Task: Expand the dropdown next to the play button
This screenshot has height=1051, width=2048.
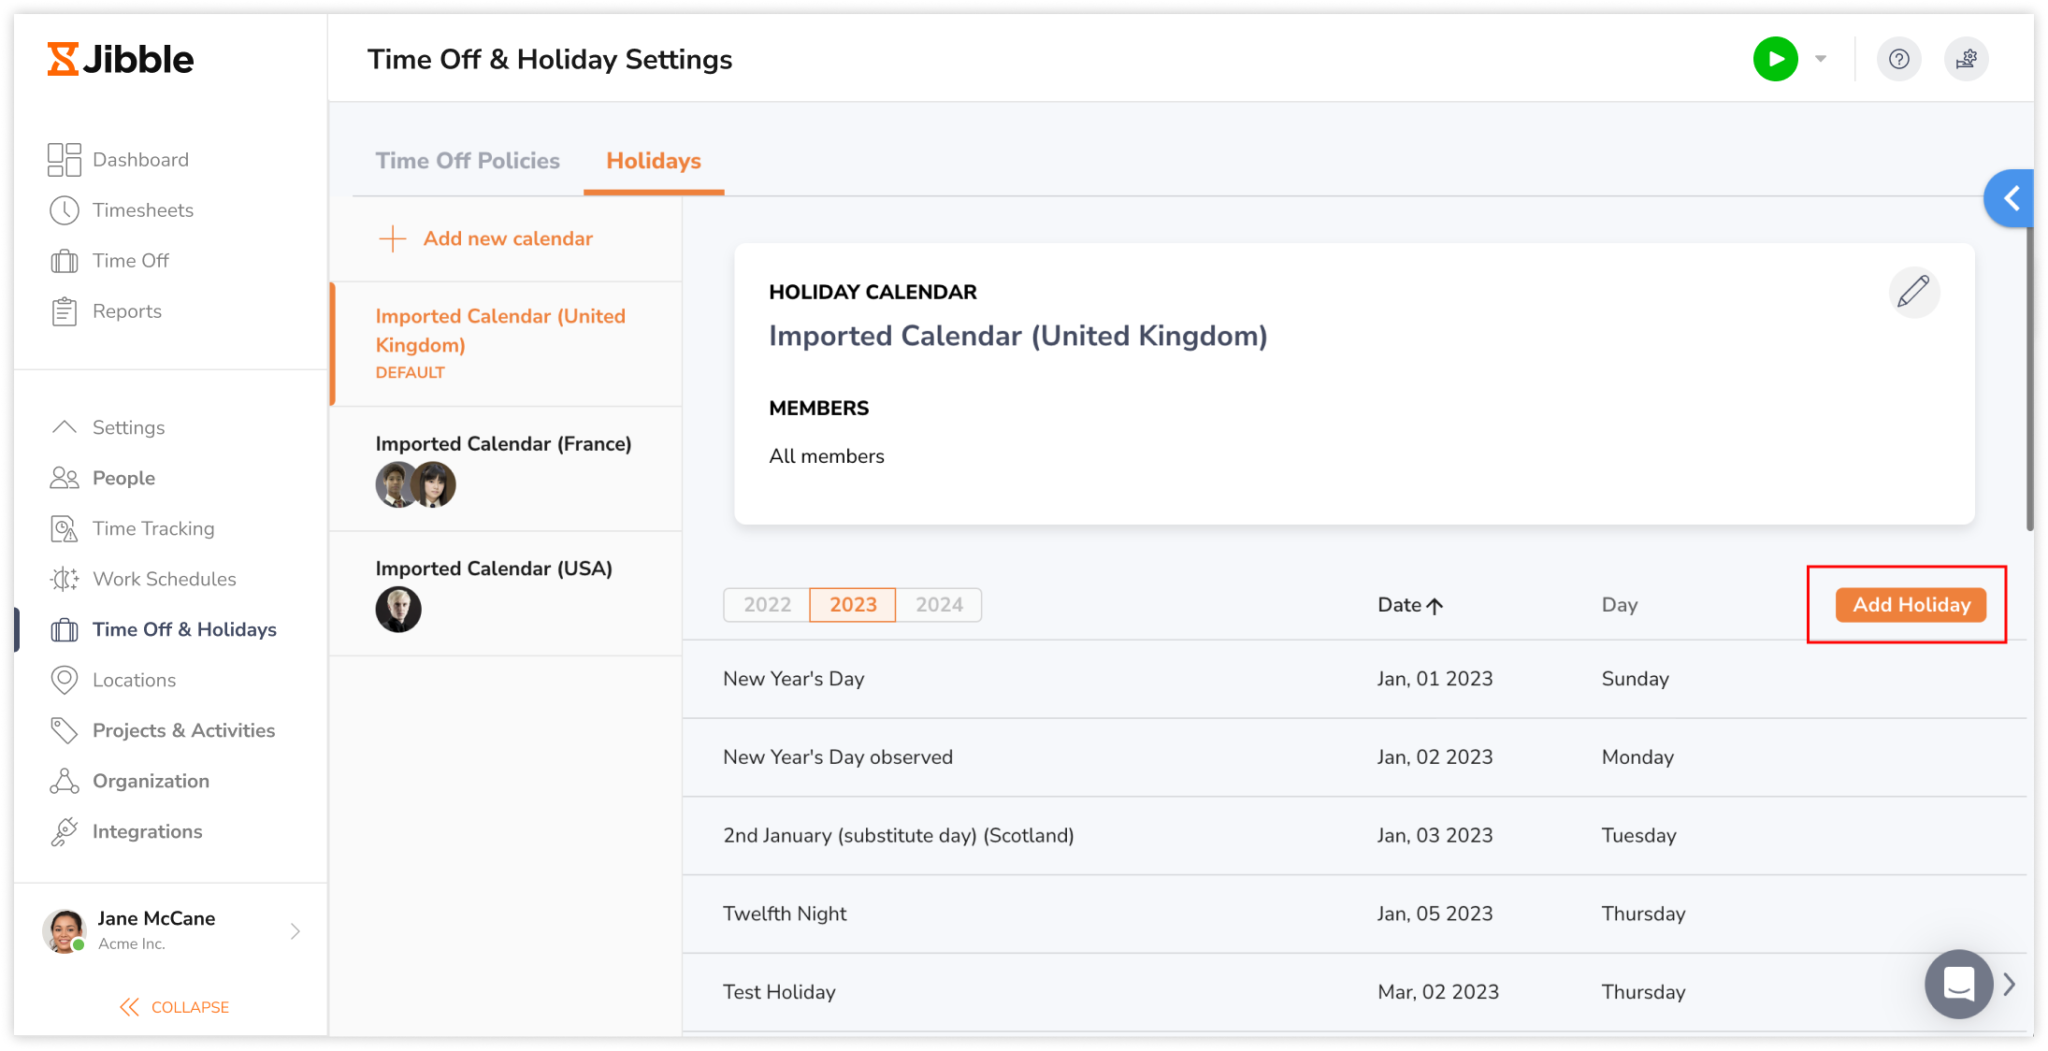Action: point(1820,58)
